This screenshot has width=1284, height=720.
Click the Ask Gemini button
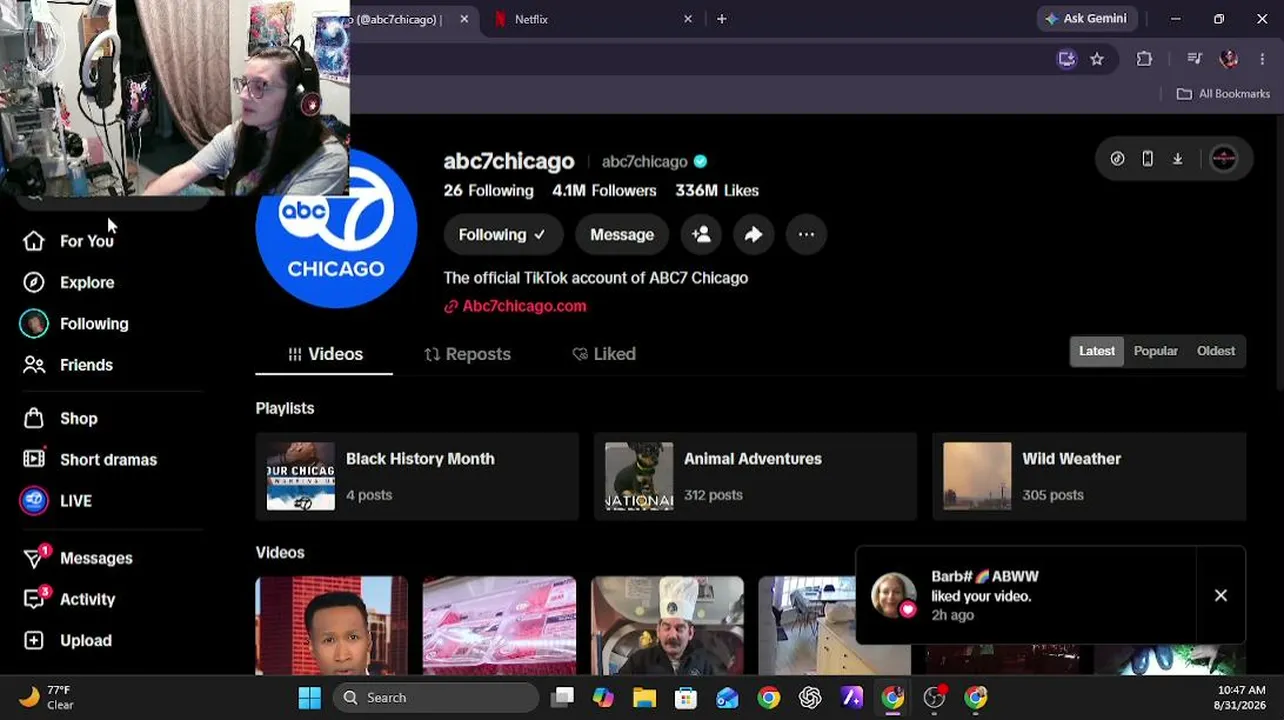(1086, 19)
